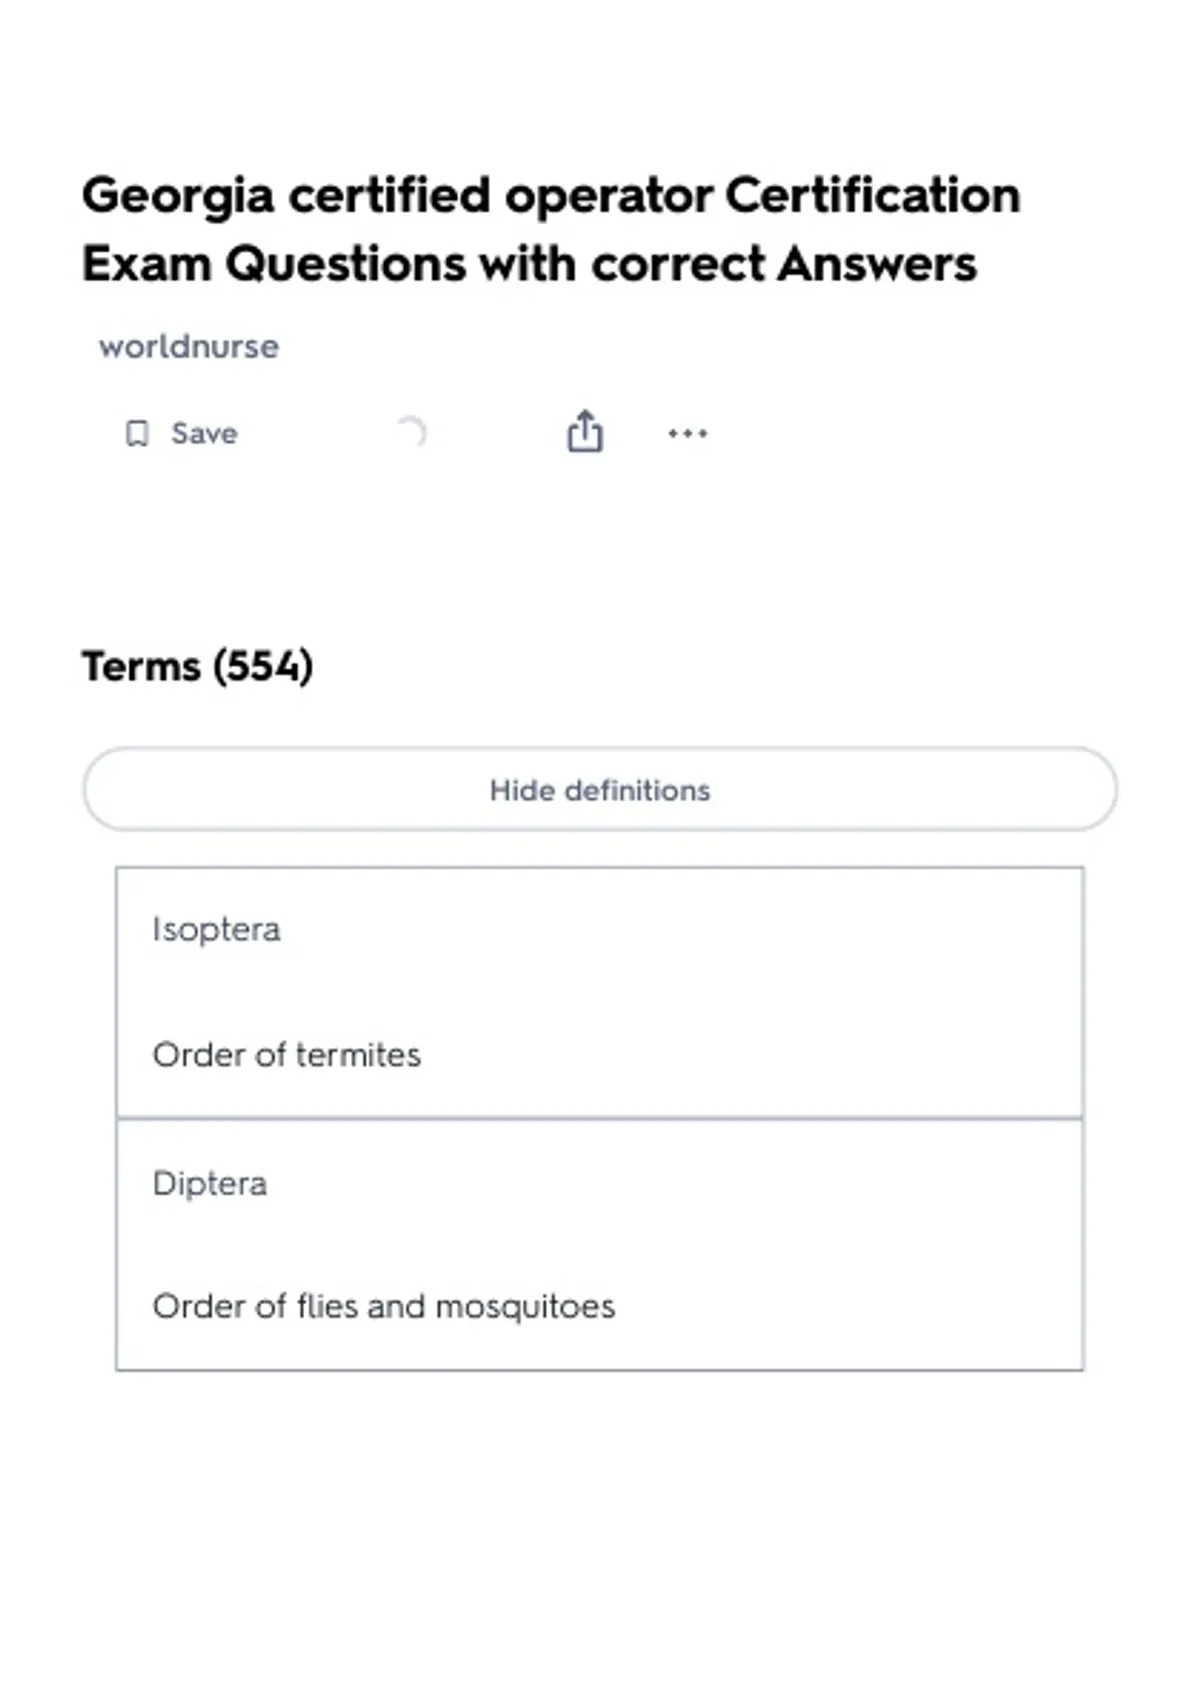Open the three-dot more options menu
The height and width of the screenshot is (1700, 1200).
point(688,433)
